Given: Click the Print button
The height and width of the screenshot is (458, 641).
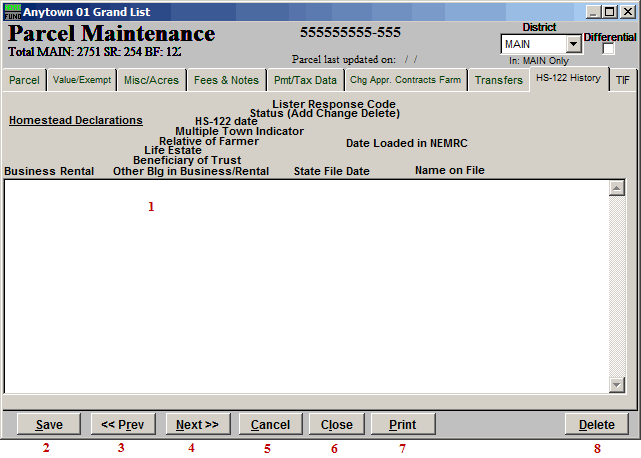Looking at the screenshot, I should [x=401, y=424].
